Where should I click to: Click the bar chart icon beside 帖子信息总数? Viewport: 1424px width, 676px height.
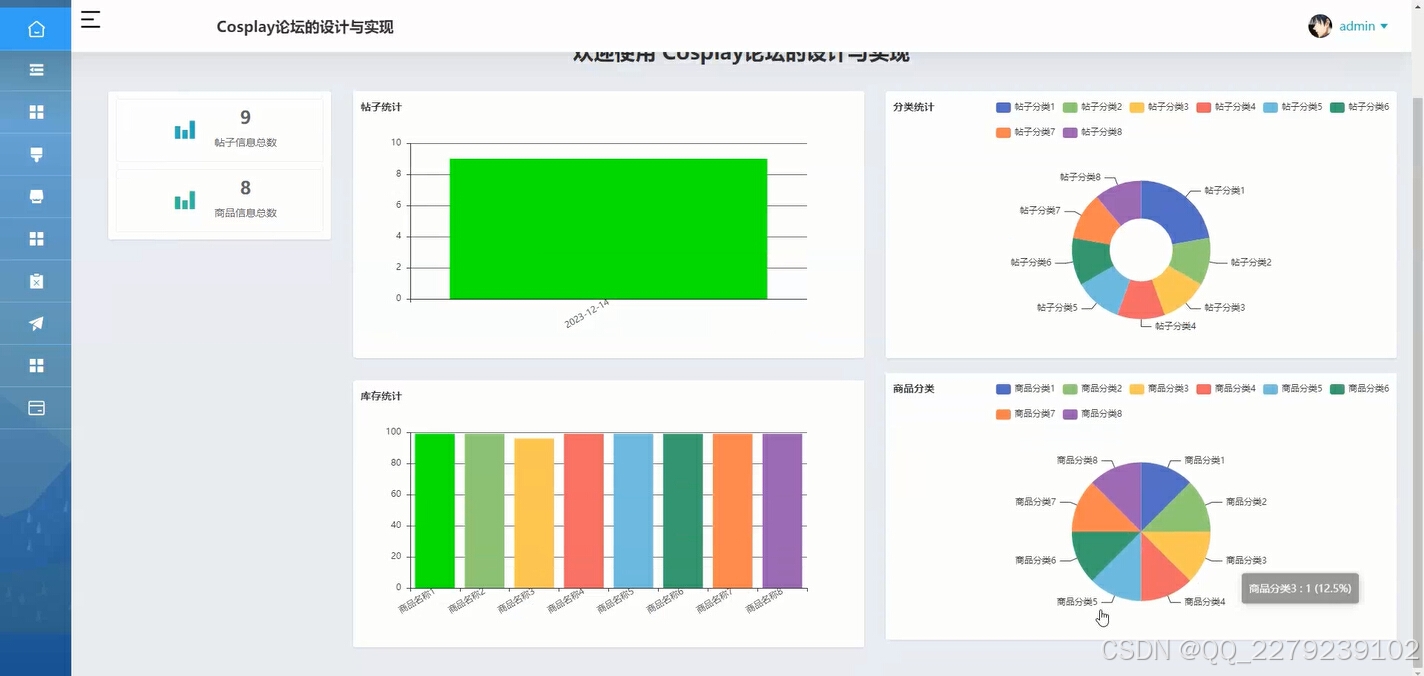[184, 129]
